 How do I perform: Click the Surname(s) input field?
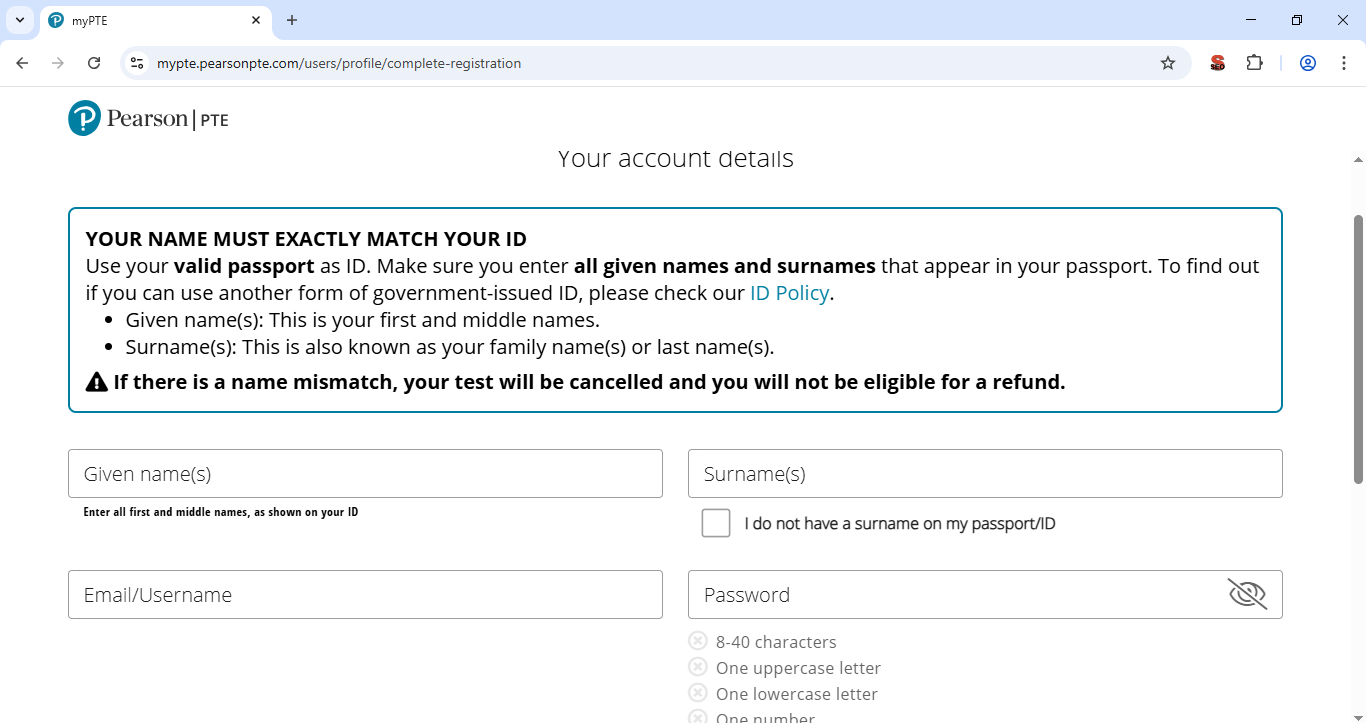[x=985, y=473]
